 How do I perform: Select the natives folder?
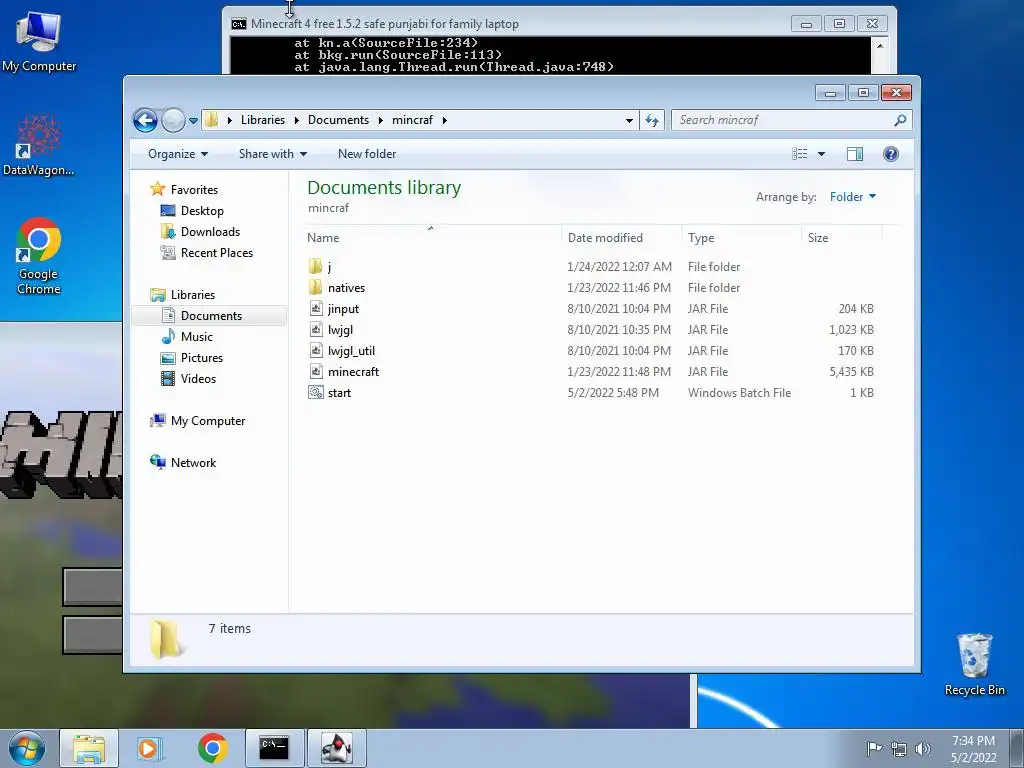pyautogui.click(x=591, y=288)
